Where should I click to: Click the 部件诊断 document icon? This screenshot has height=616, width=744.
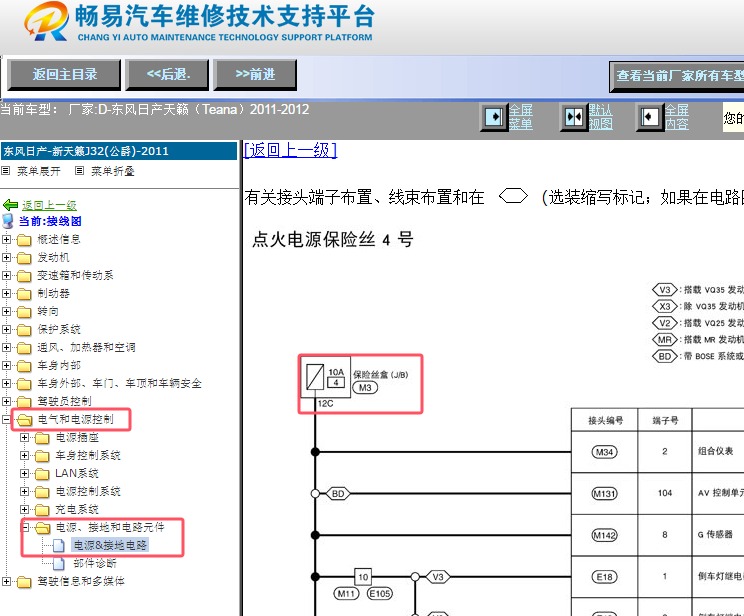click(59, 563)
